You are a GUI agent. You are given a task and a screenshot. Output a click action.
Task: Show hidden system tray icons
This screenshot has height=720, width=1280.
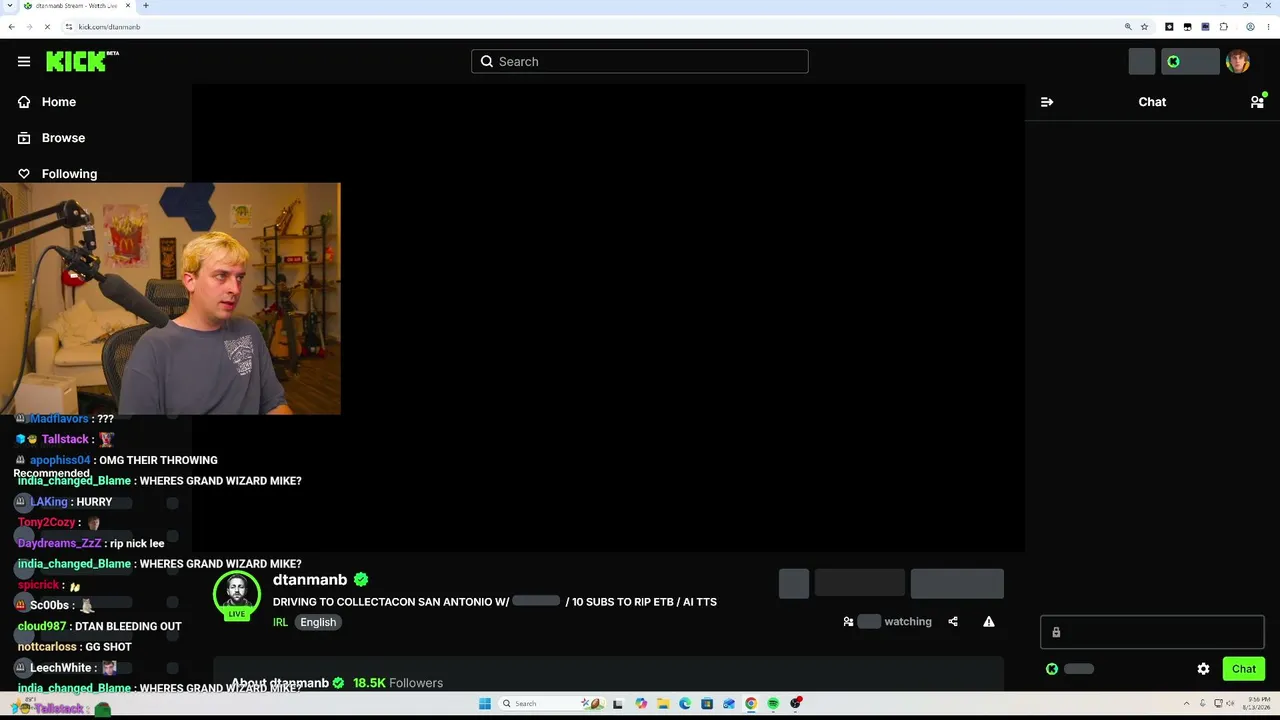1187,704
